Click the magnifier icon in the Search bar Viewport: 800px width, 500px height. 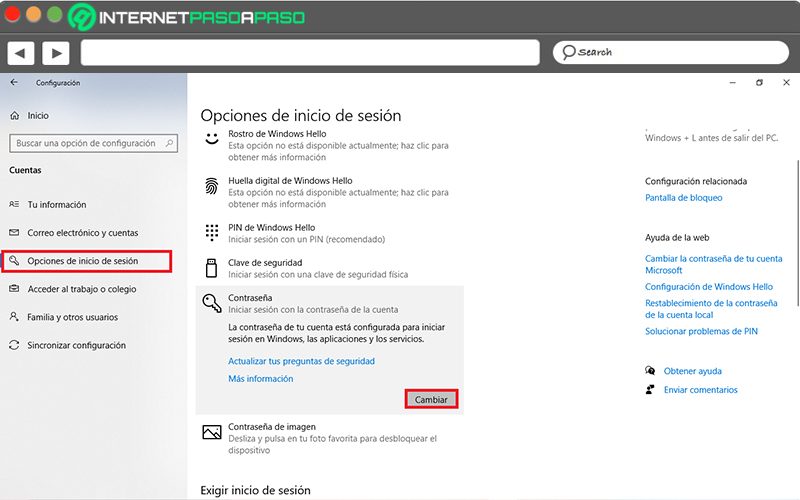(x=568, y=52)
